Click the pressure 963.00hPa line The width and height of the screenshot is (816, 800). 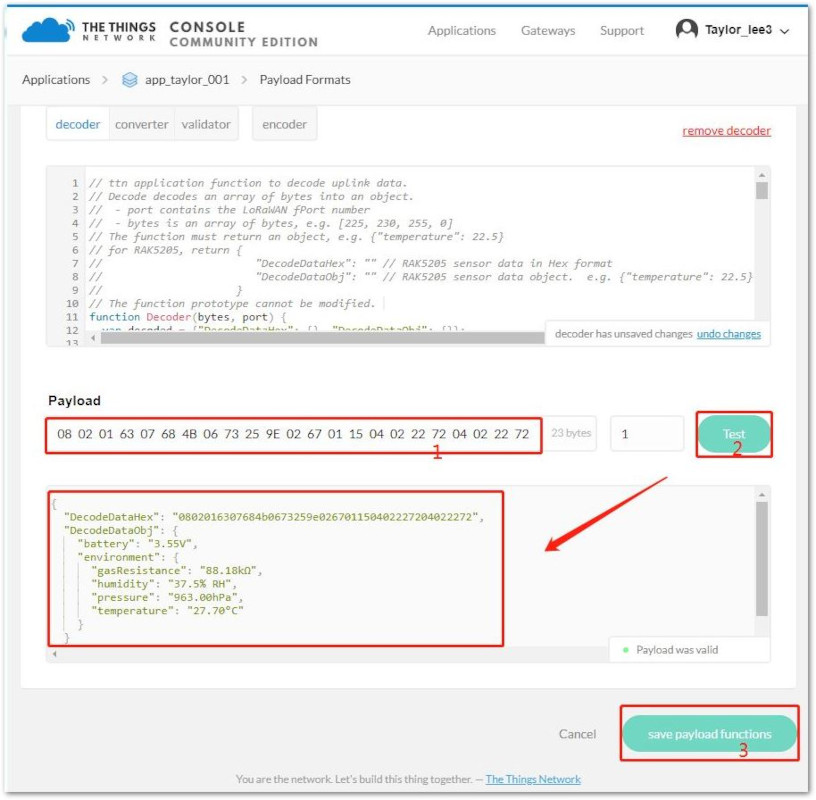pos(167,598)
